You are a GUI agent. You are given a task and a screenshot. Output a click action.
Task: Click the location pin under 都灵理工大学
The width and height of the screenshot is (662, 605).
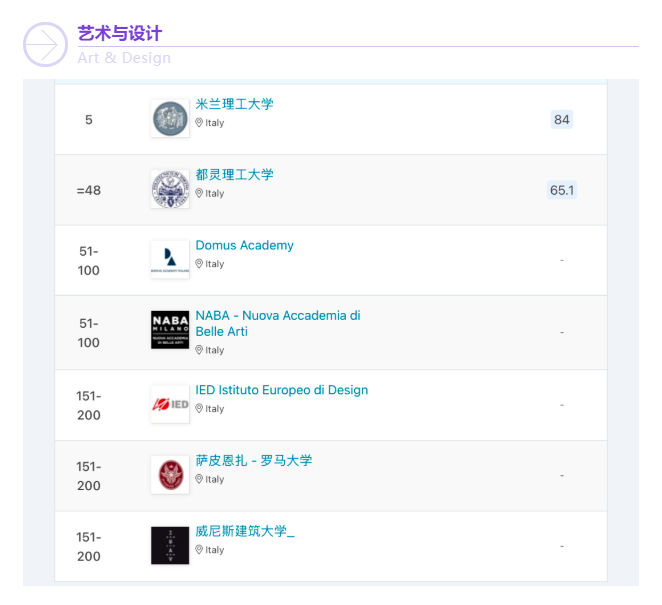click(199, 193)
